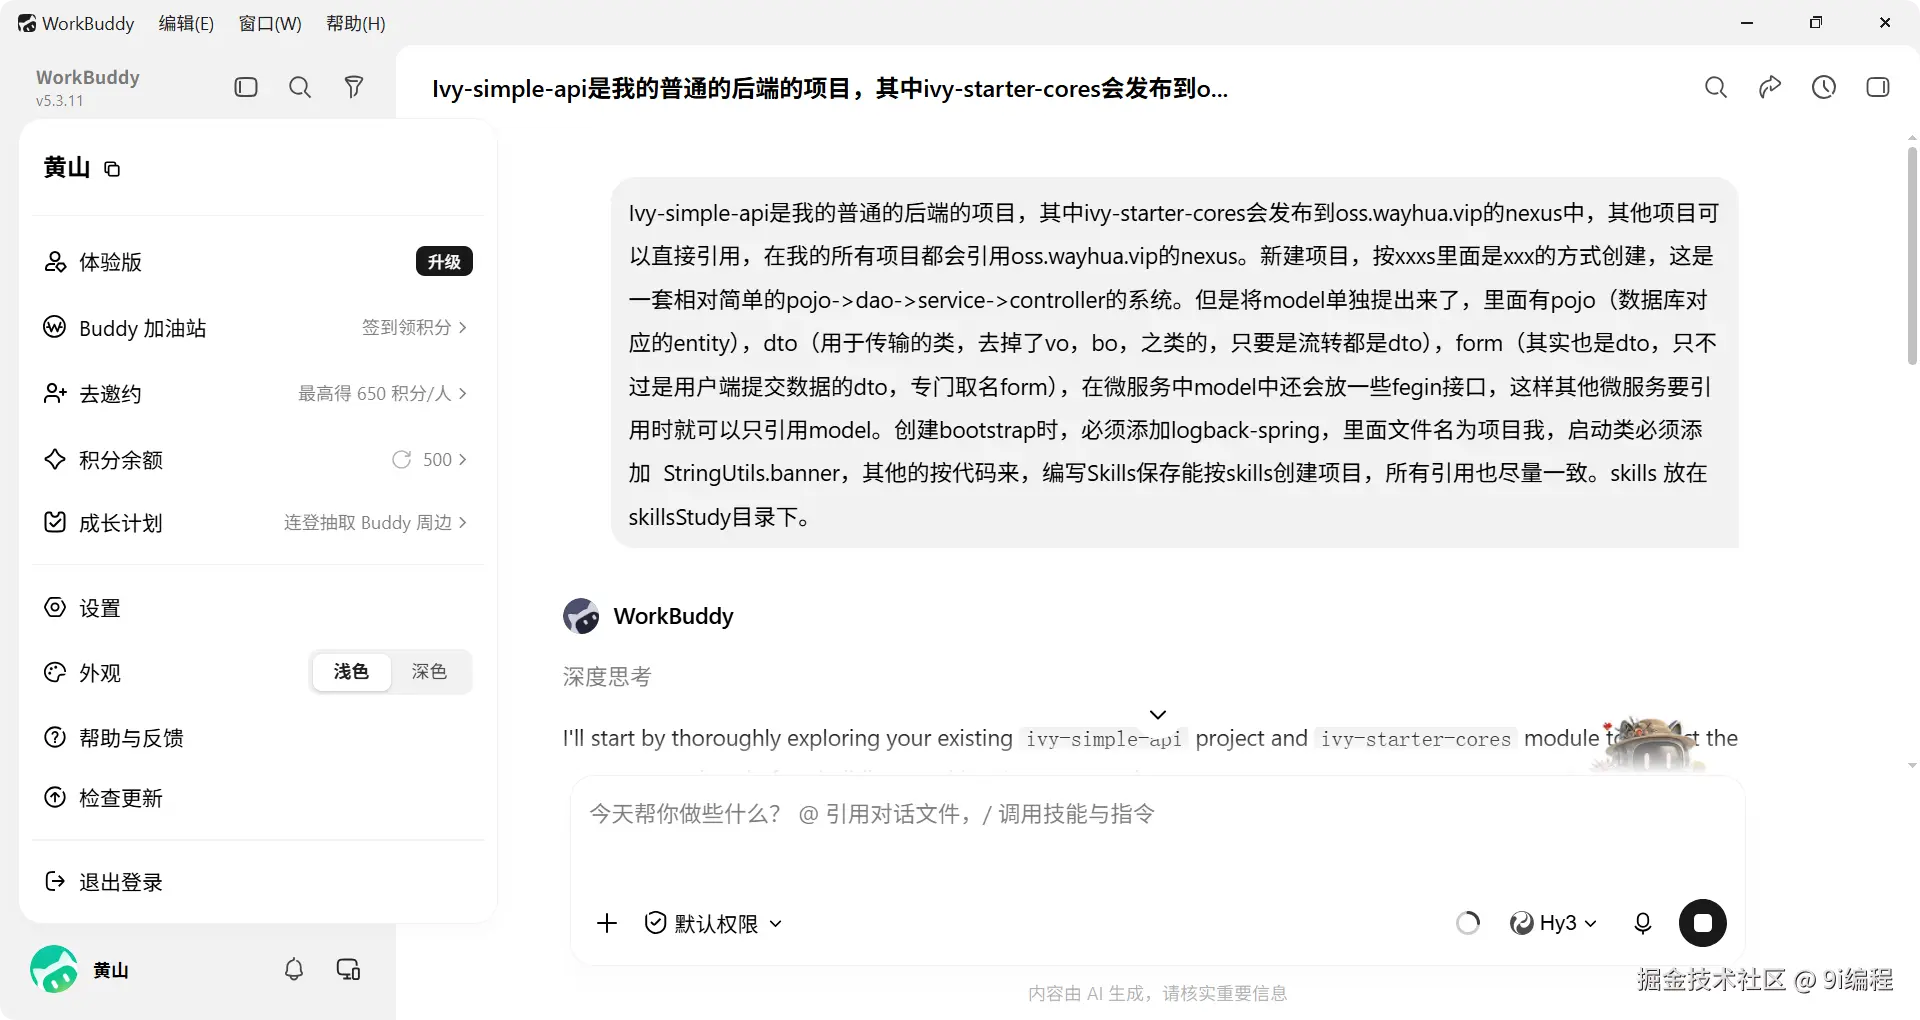Open the 窗口(W) menu
Screen dimensions: 1920x1020
270,23
